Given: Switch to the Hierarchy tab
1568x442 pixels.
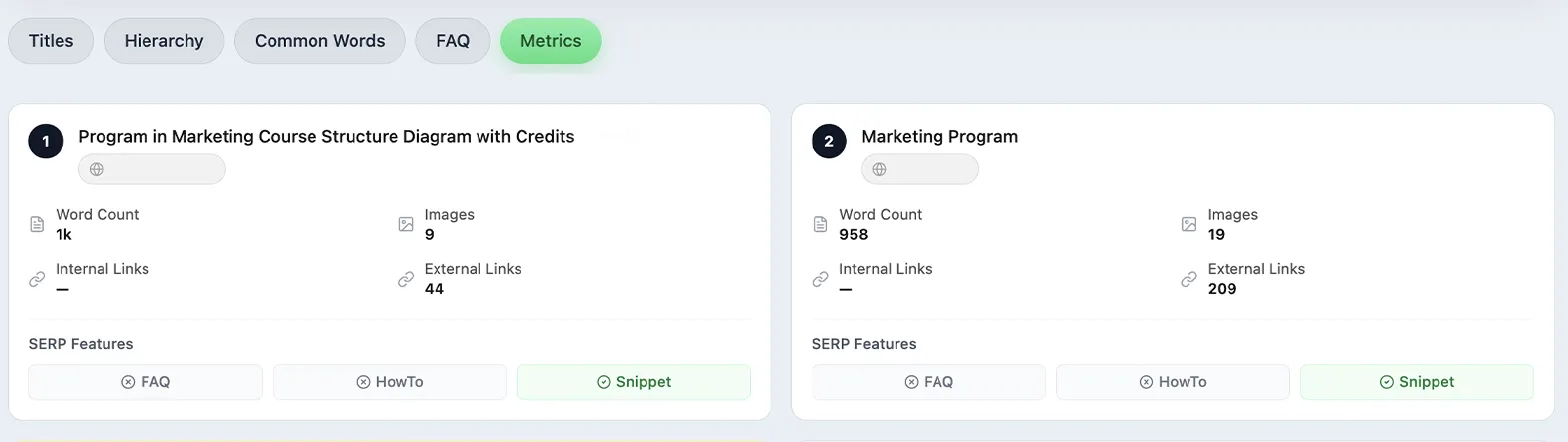Looking at the screenshot, I should (164, 41).
